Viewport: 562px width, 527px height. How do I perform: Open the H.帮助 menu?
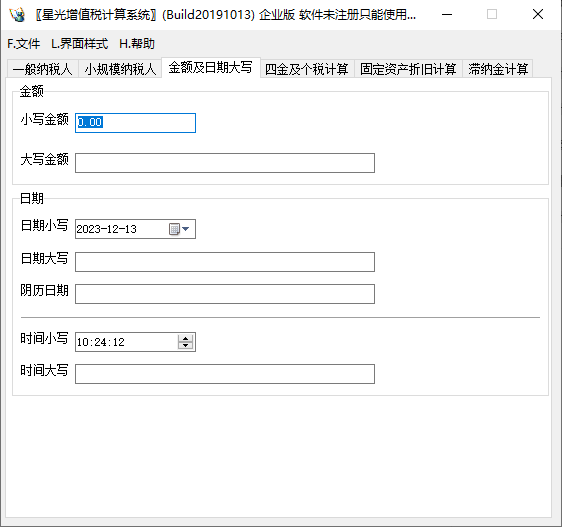137,44
